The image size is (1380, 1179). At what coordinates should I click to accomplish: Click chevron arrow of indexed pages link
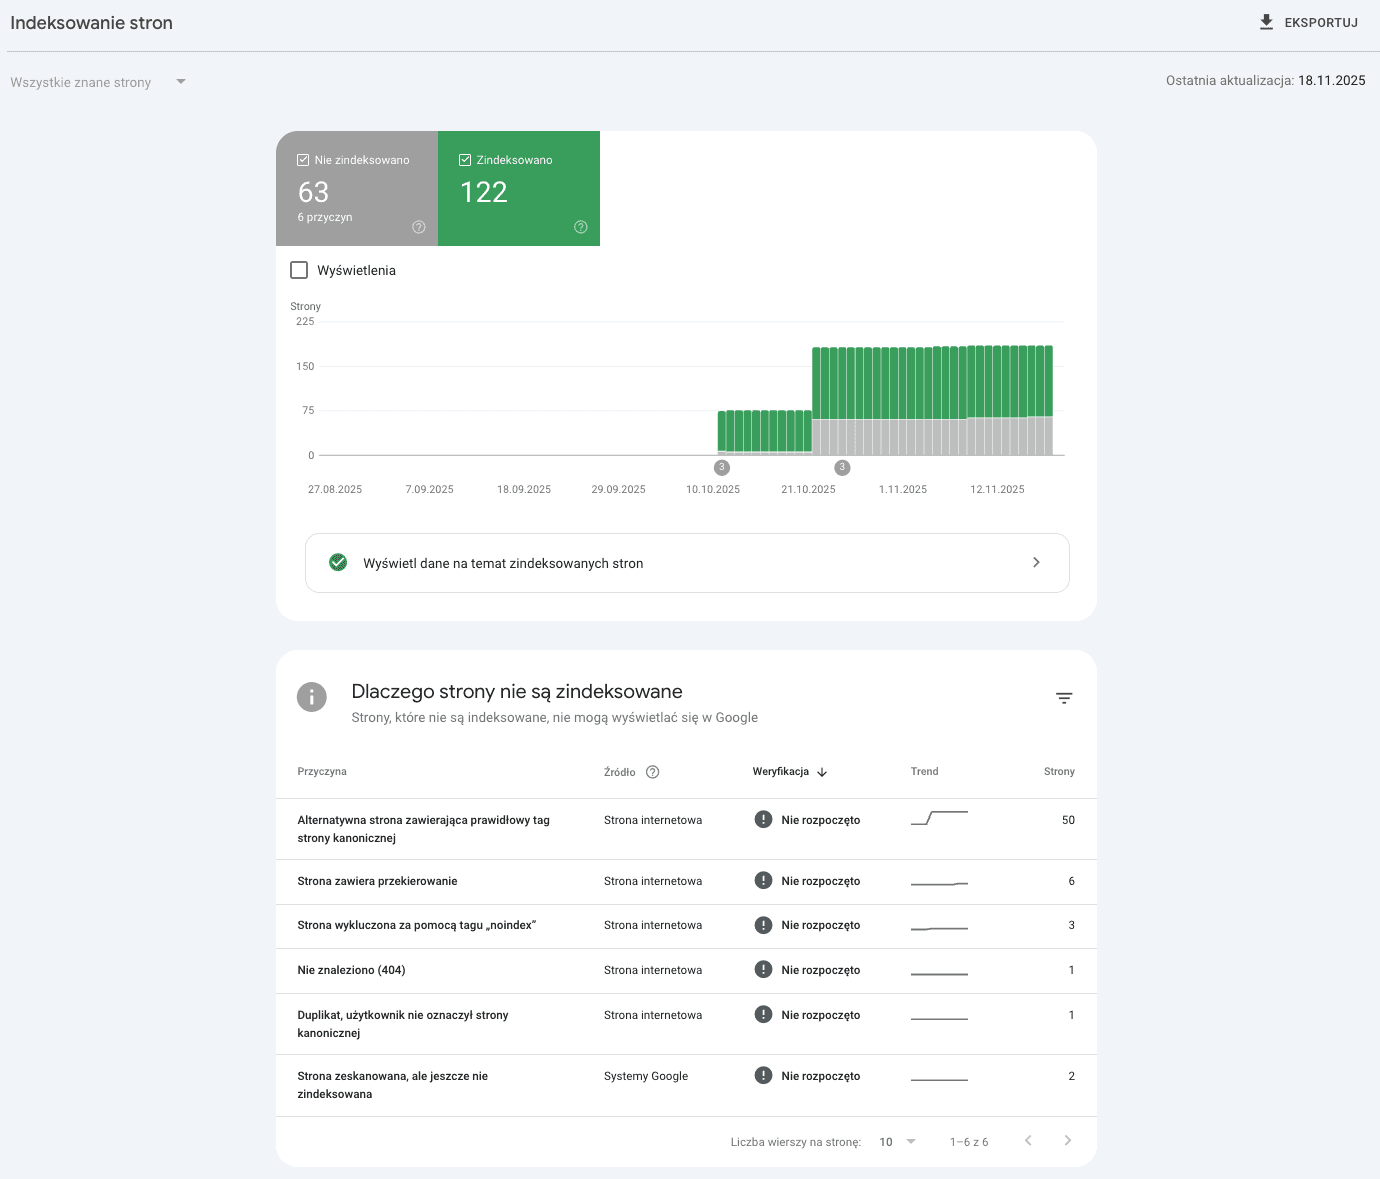point(1036,562)
